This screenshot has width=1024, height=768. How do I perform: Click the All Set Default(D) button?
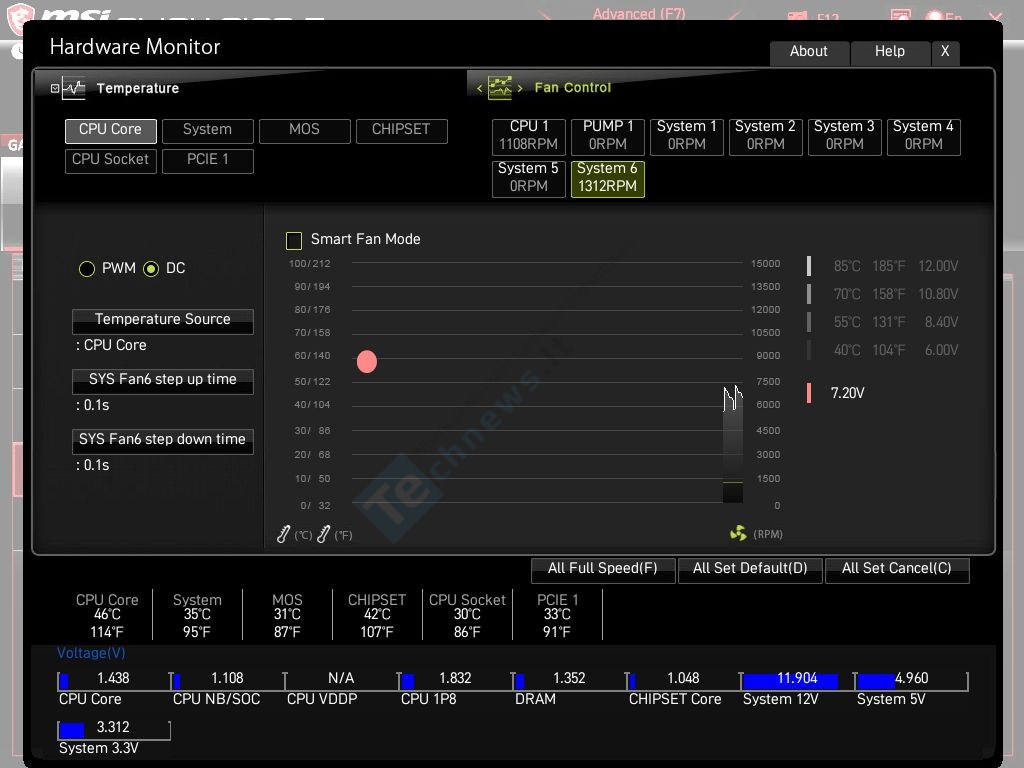(750, 569)
